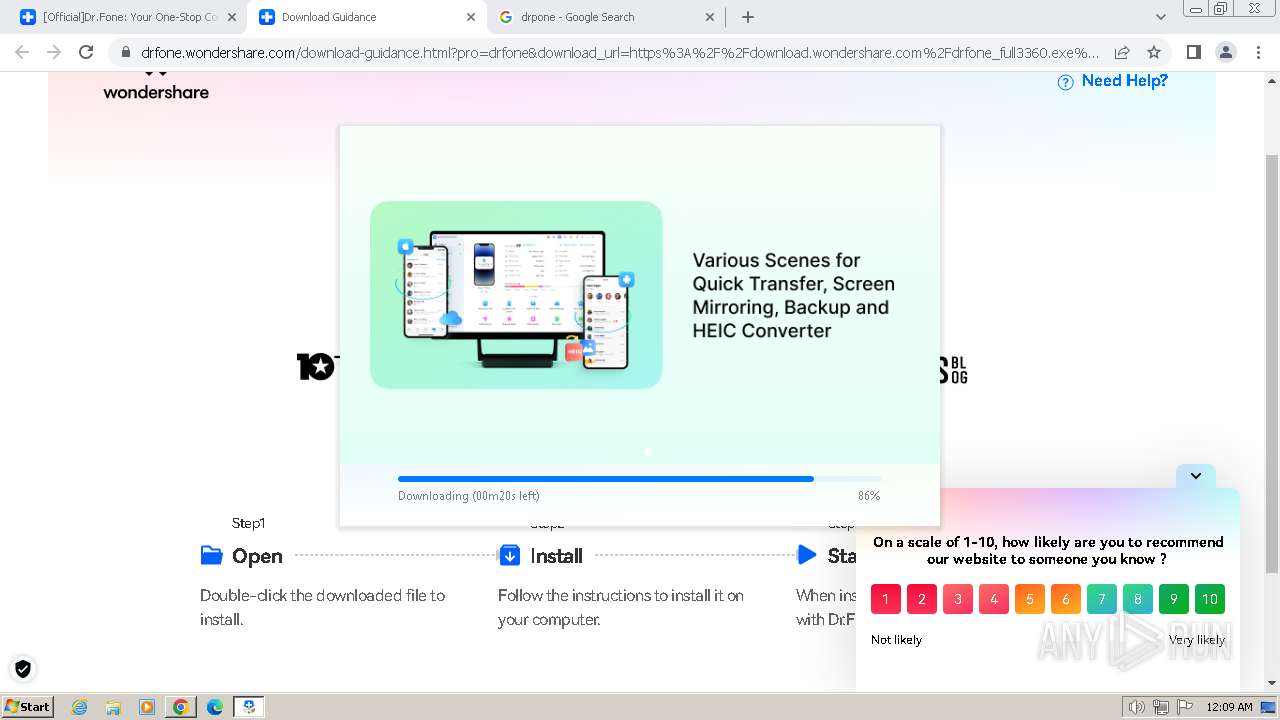1280x720 pixels.
Task: Click the network tray icon
Action: tap(1161, 707)
